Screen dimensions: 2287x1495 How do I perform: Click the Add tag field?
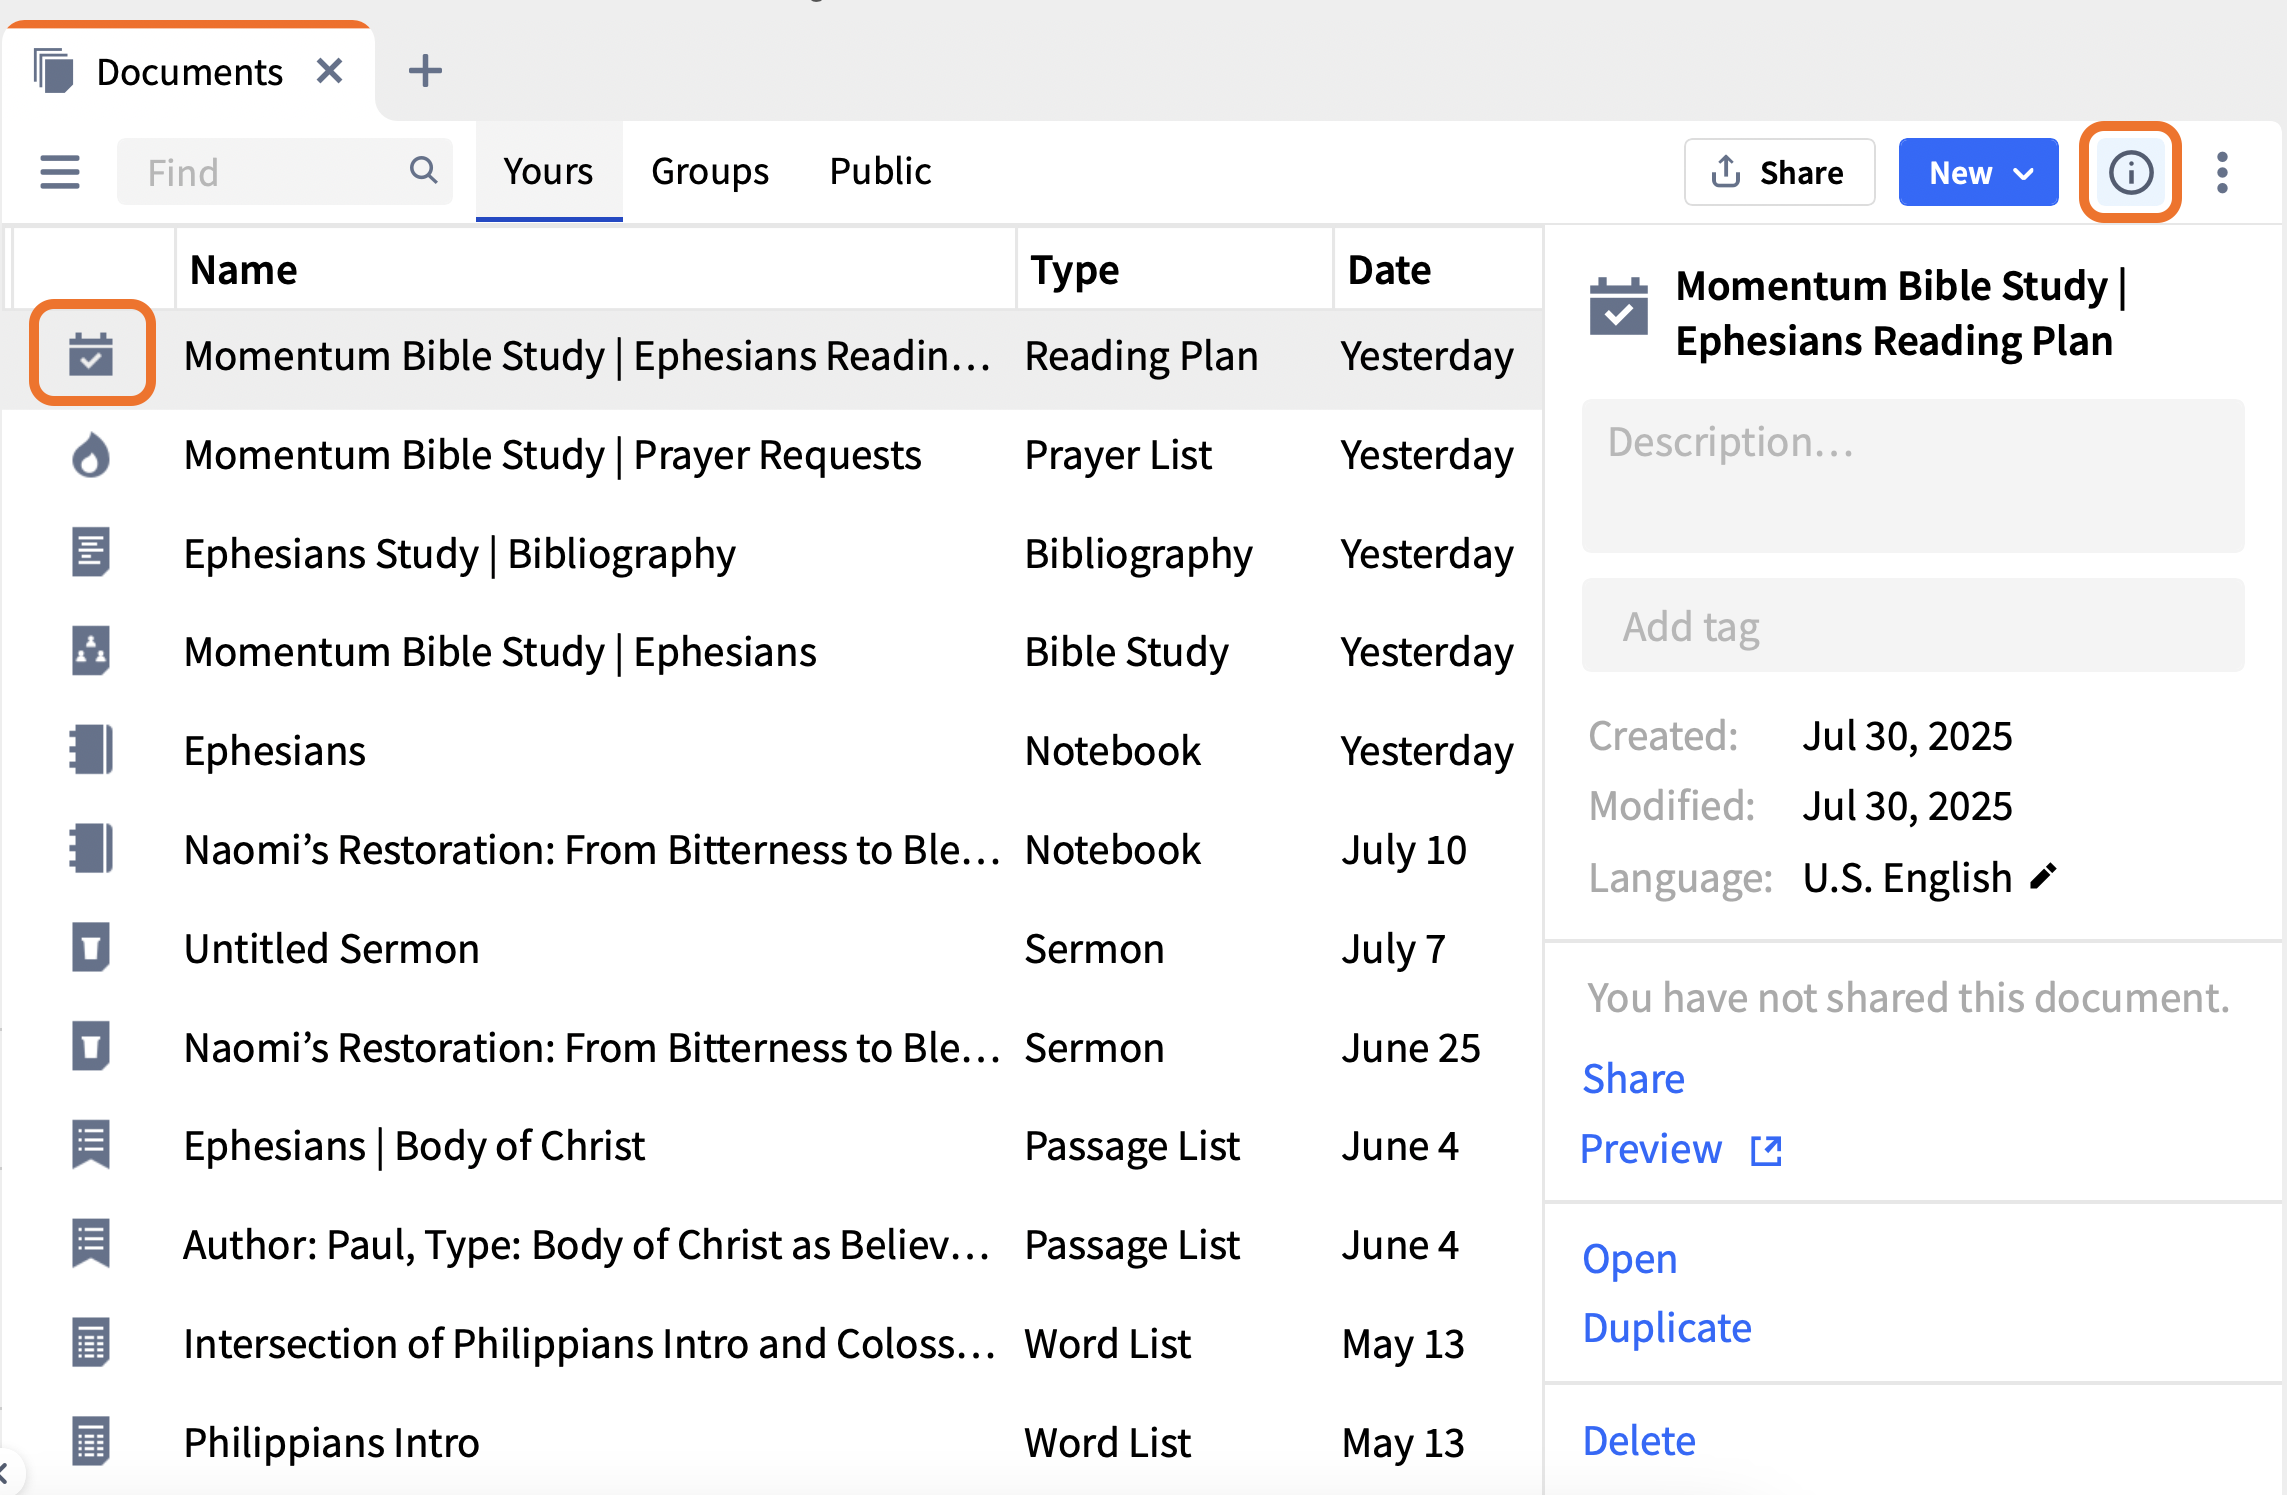coord(1913,626)
